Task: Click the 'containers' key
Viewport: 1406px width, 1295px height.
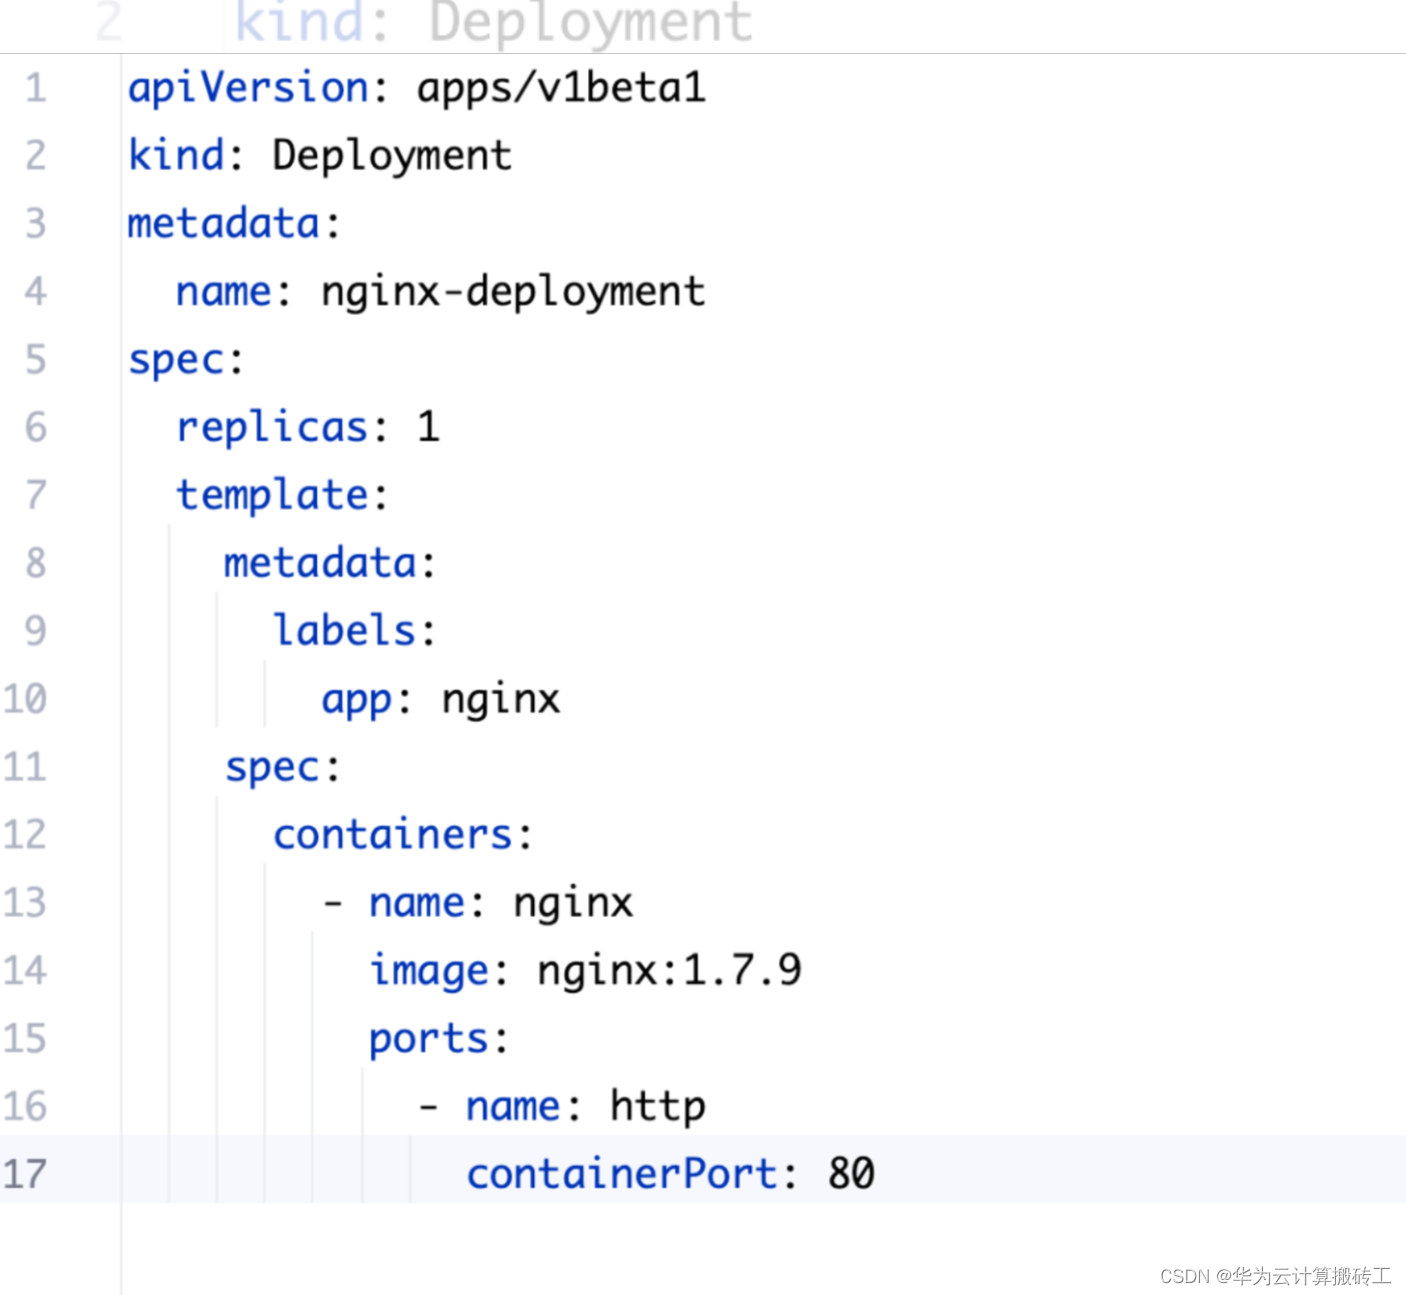Action: coord(392,835)
